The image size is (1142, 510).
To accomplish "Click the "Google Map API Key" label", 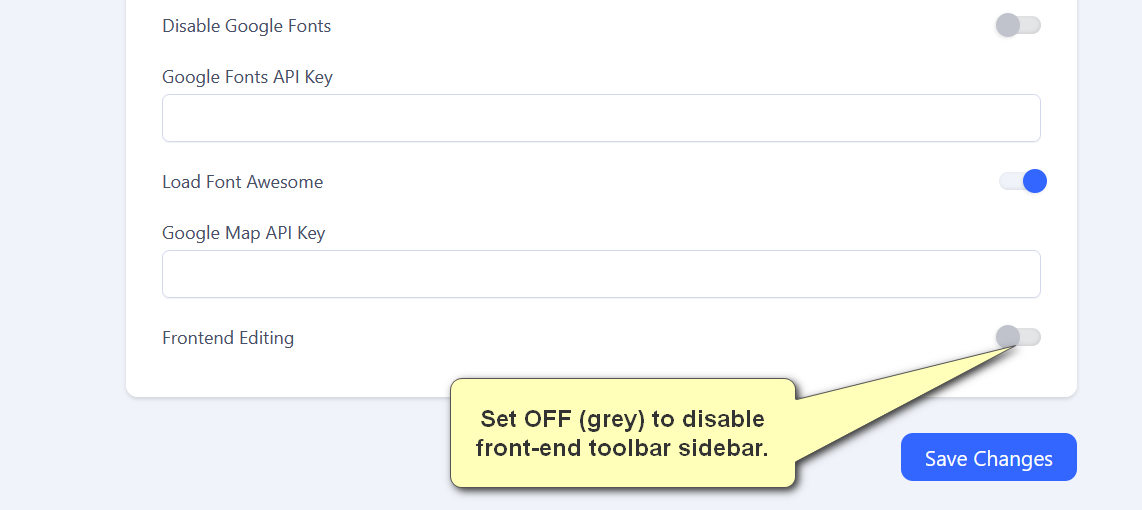I will coord(243,233).
